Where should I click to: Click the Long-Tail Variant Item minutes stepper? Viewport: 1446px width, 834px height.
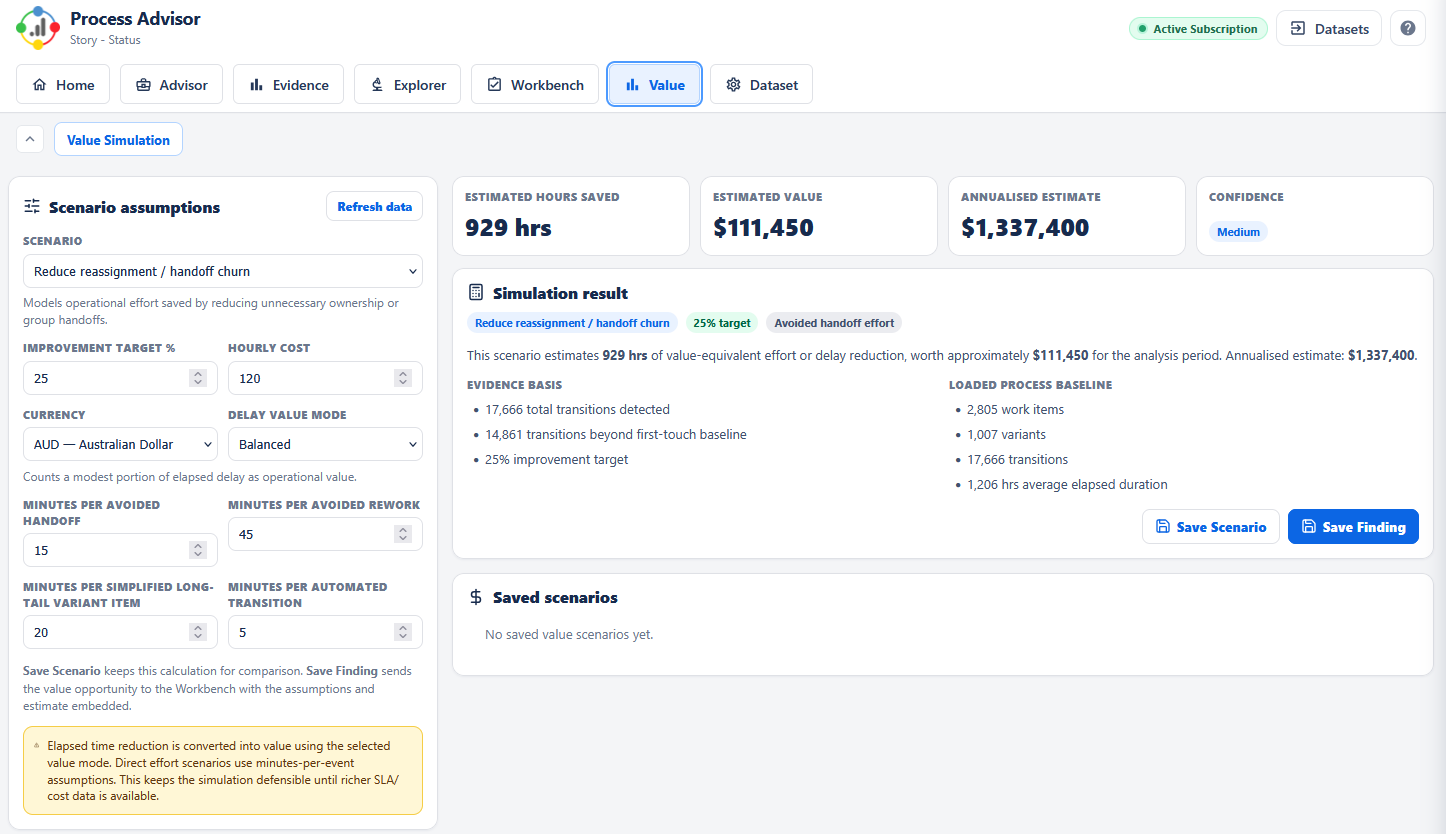click(x=198, y=632)
